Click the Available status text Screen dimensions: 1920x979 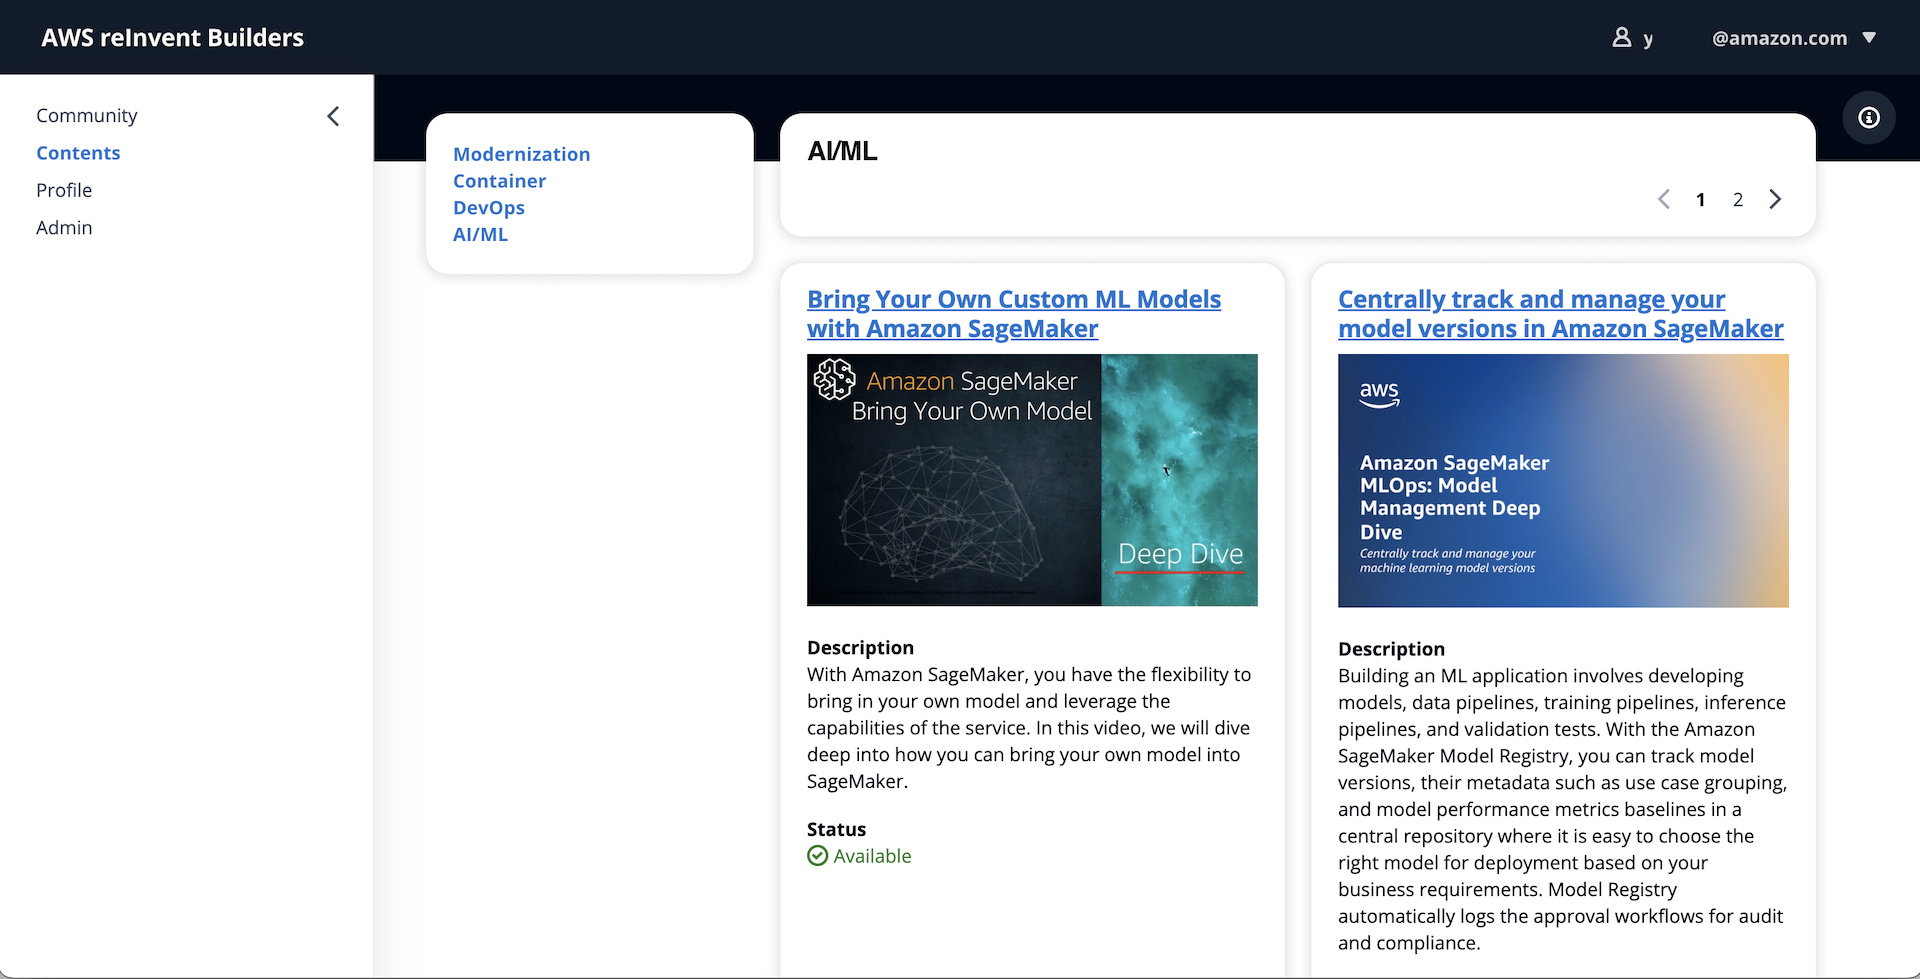[872, 856]
